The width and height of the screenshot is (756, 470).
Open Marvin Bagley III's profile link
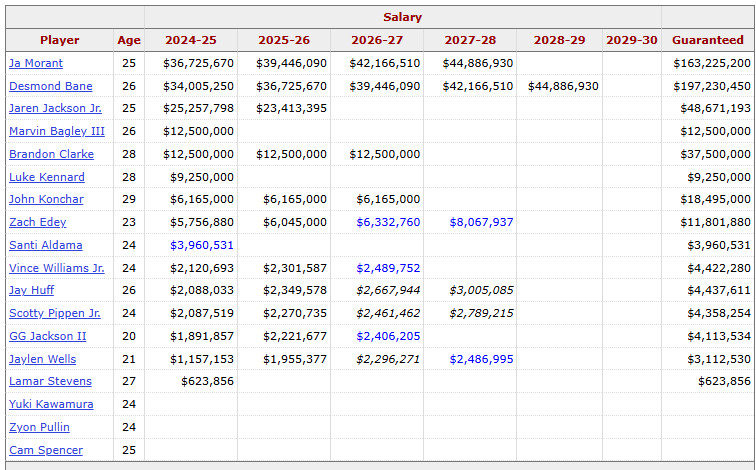tap(57, 131)
